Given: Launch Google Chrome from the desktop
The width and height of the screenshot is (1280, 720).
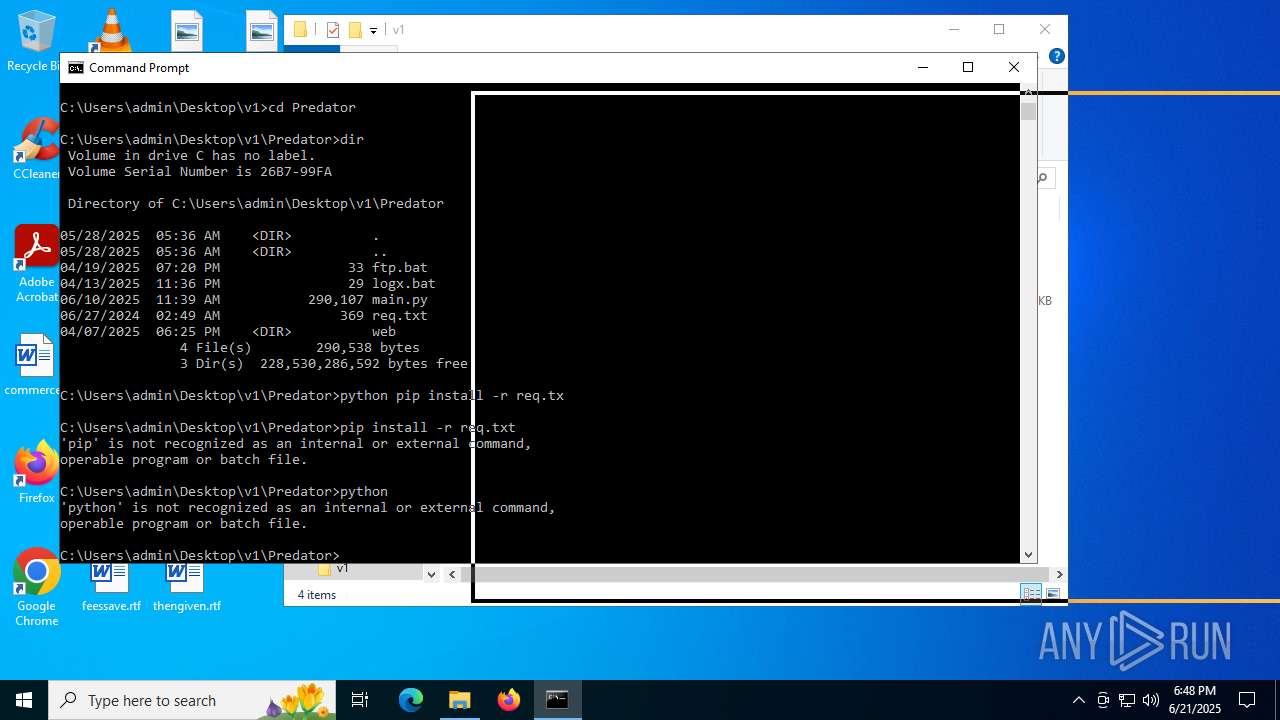Looking at the screenshot, I should [36, 588].
